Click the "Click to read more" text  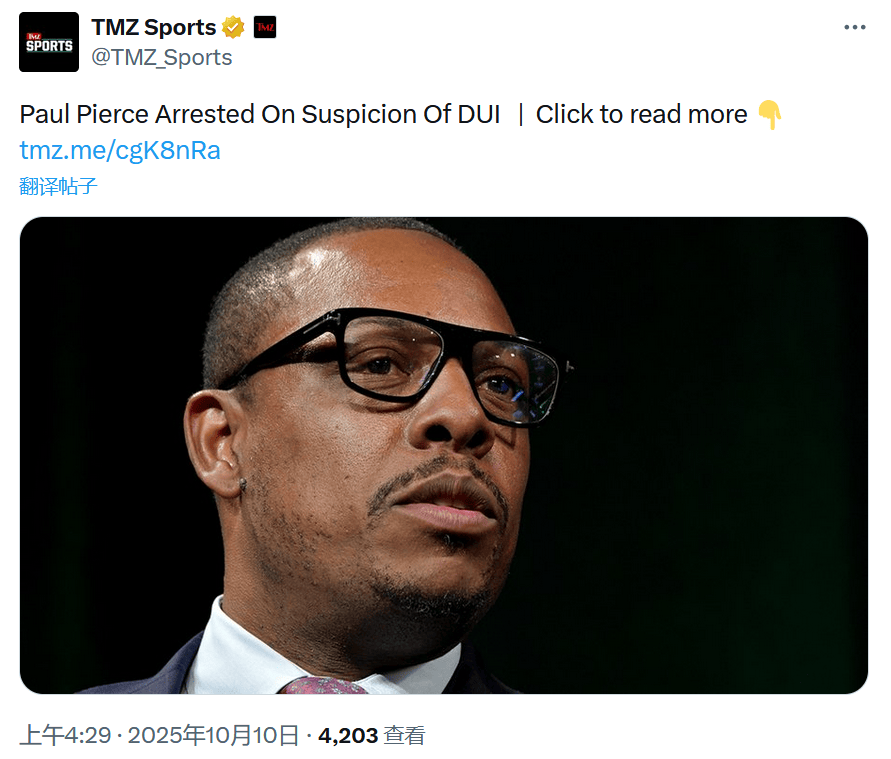[x=642, y=114]
